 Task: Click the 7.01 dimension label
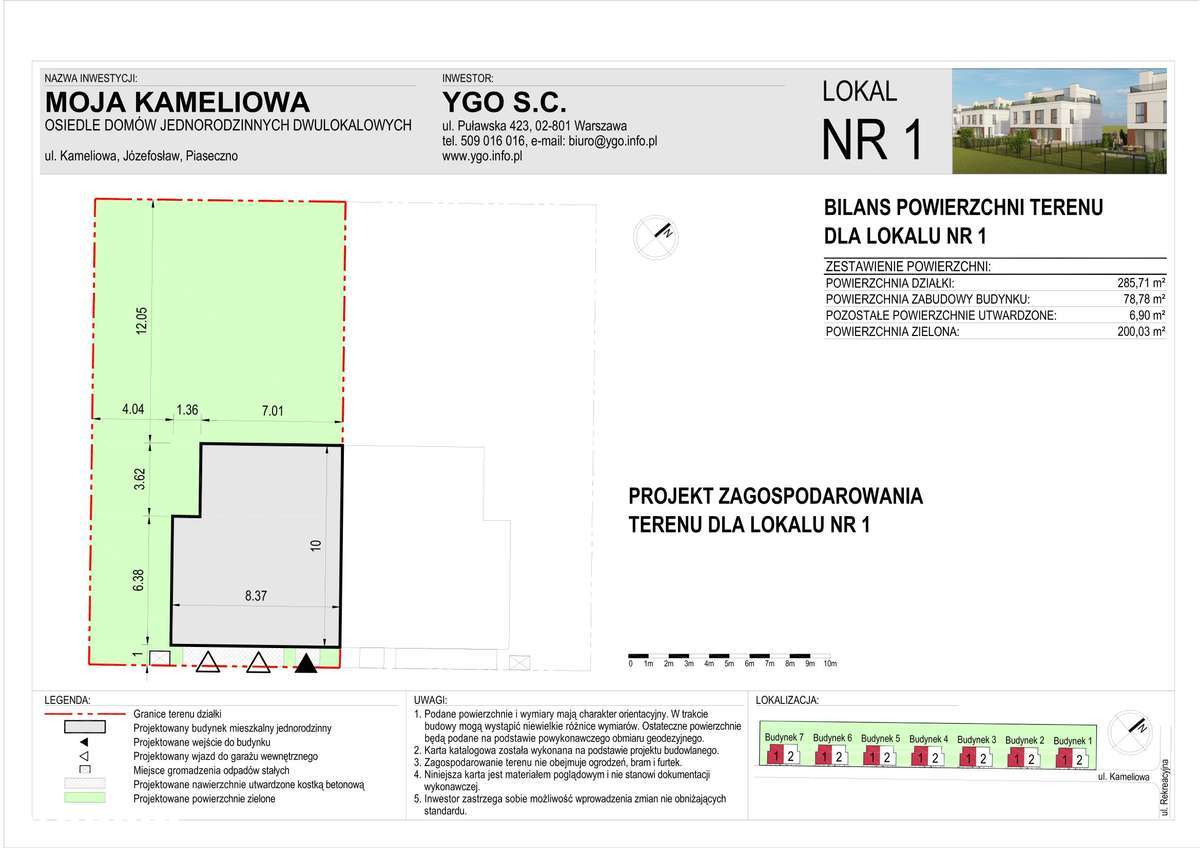click(x=271, y=409)
